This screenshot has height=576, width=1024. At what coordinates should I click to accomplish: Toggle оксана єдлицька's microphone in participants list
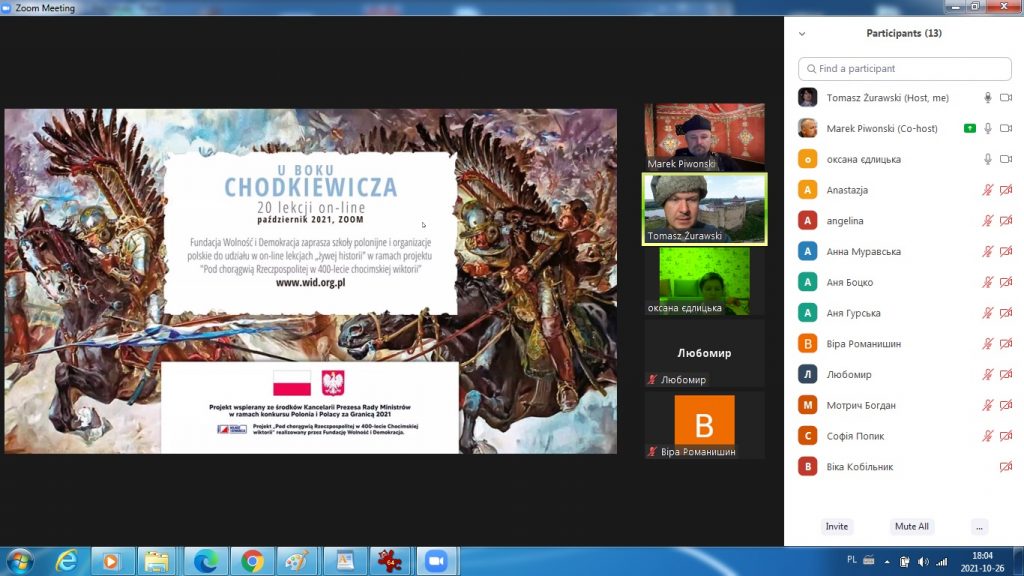click(988, 160)
